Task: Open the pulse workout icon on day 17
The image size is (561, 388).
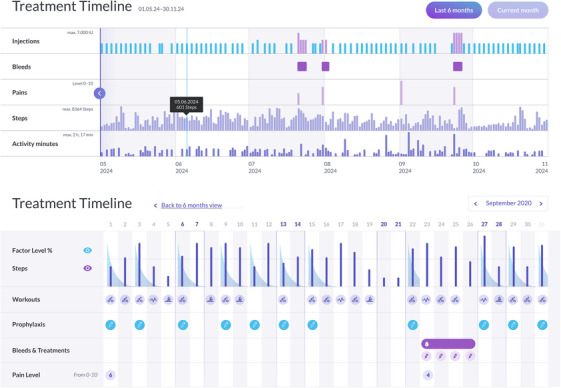Action: point(341,300)
